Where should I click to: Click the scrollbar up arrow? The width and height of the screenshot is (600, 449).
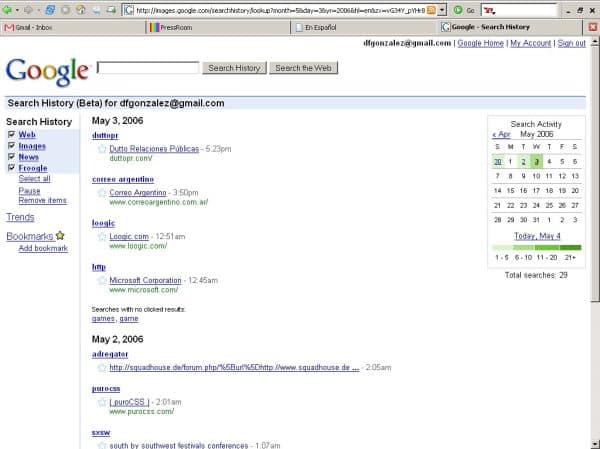[x=595, y=41]
